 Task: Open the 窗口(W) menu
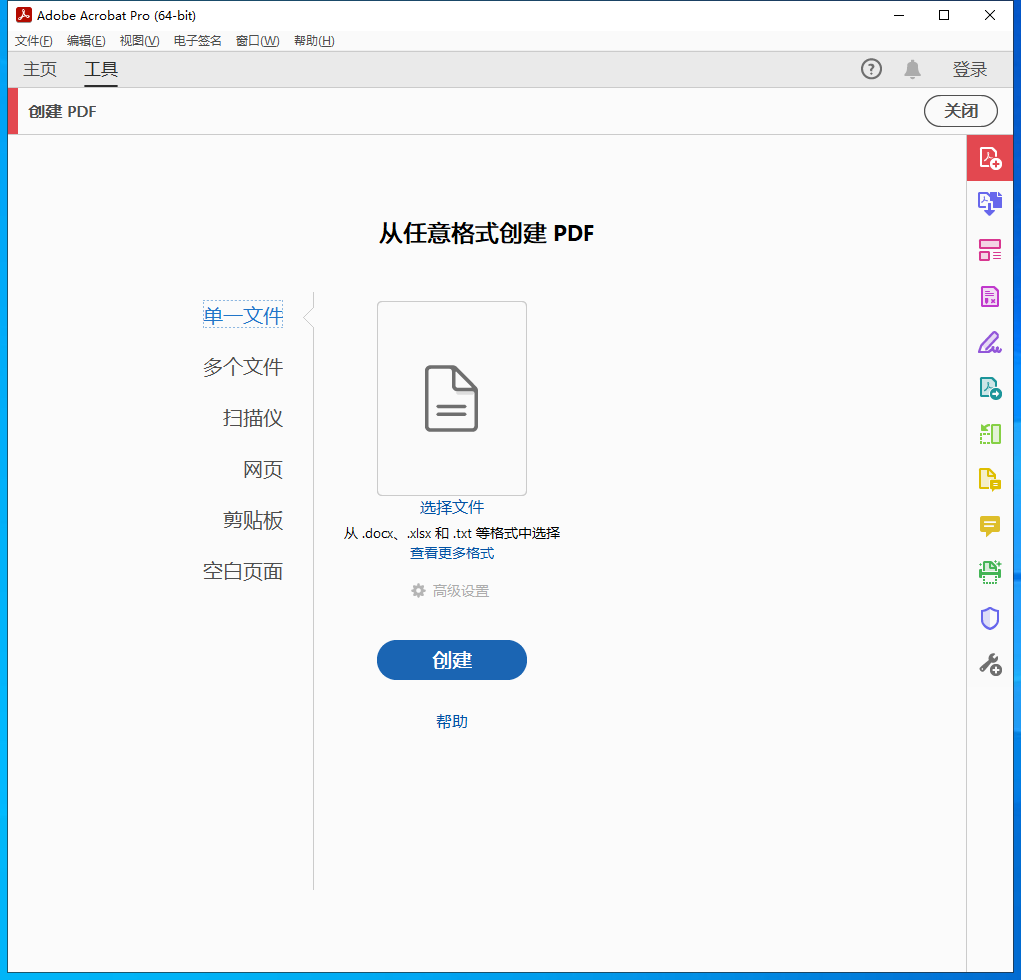point(257,41)
